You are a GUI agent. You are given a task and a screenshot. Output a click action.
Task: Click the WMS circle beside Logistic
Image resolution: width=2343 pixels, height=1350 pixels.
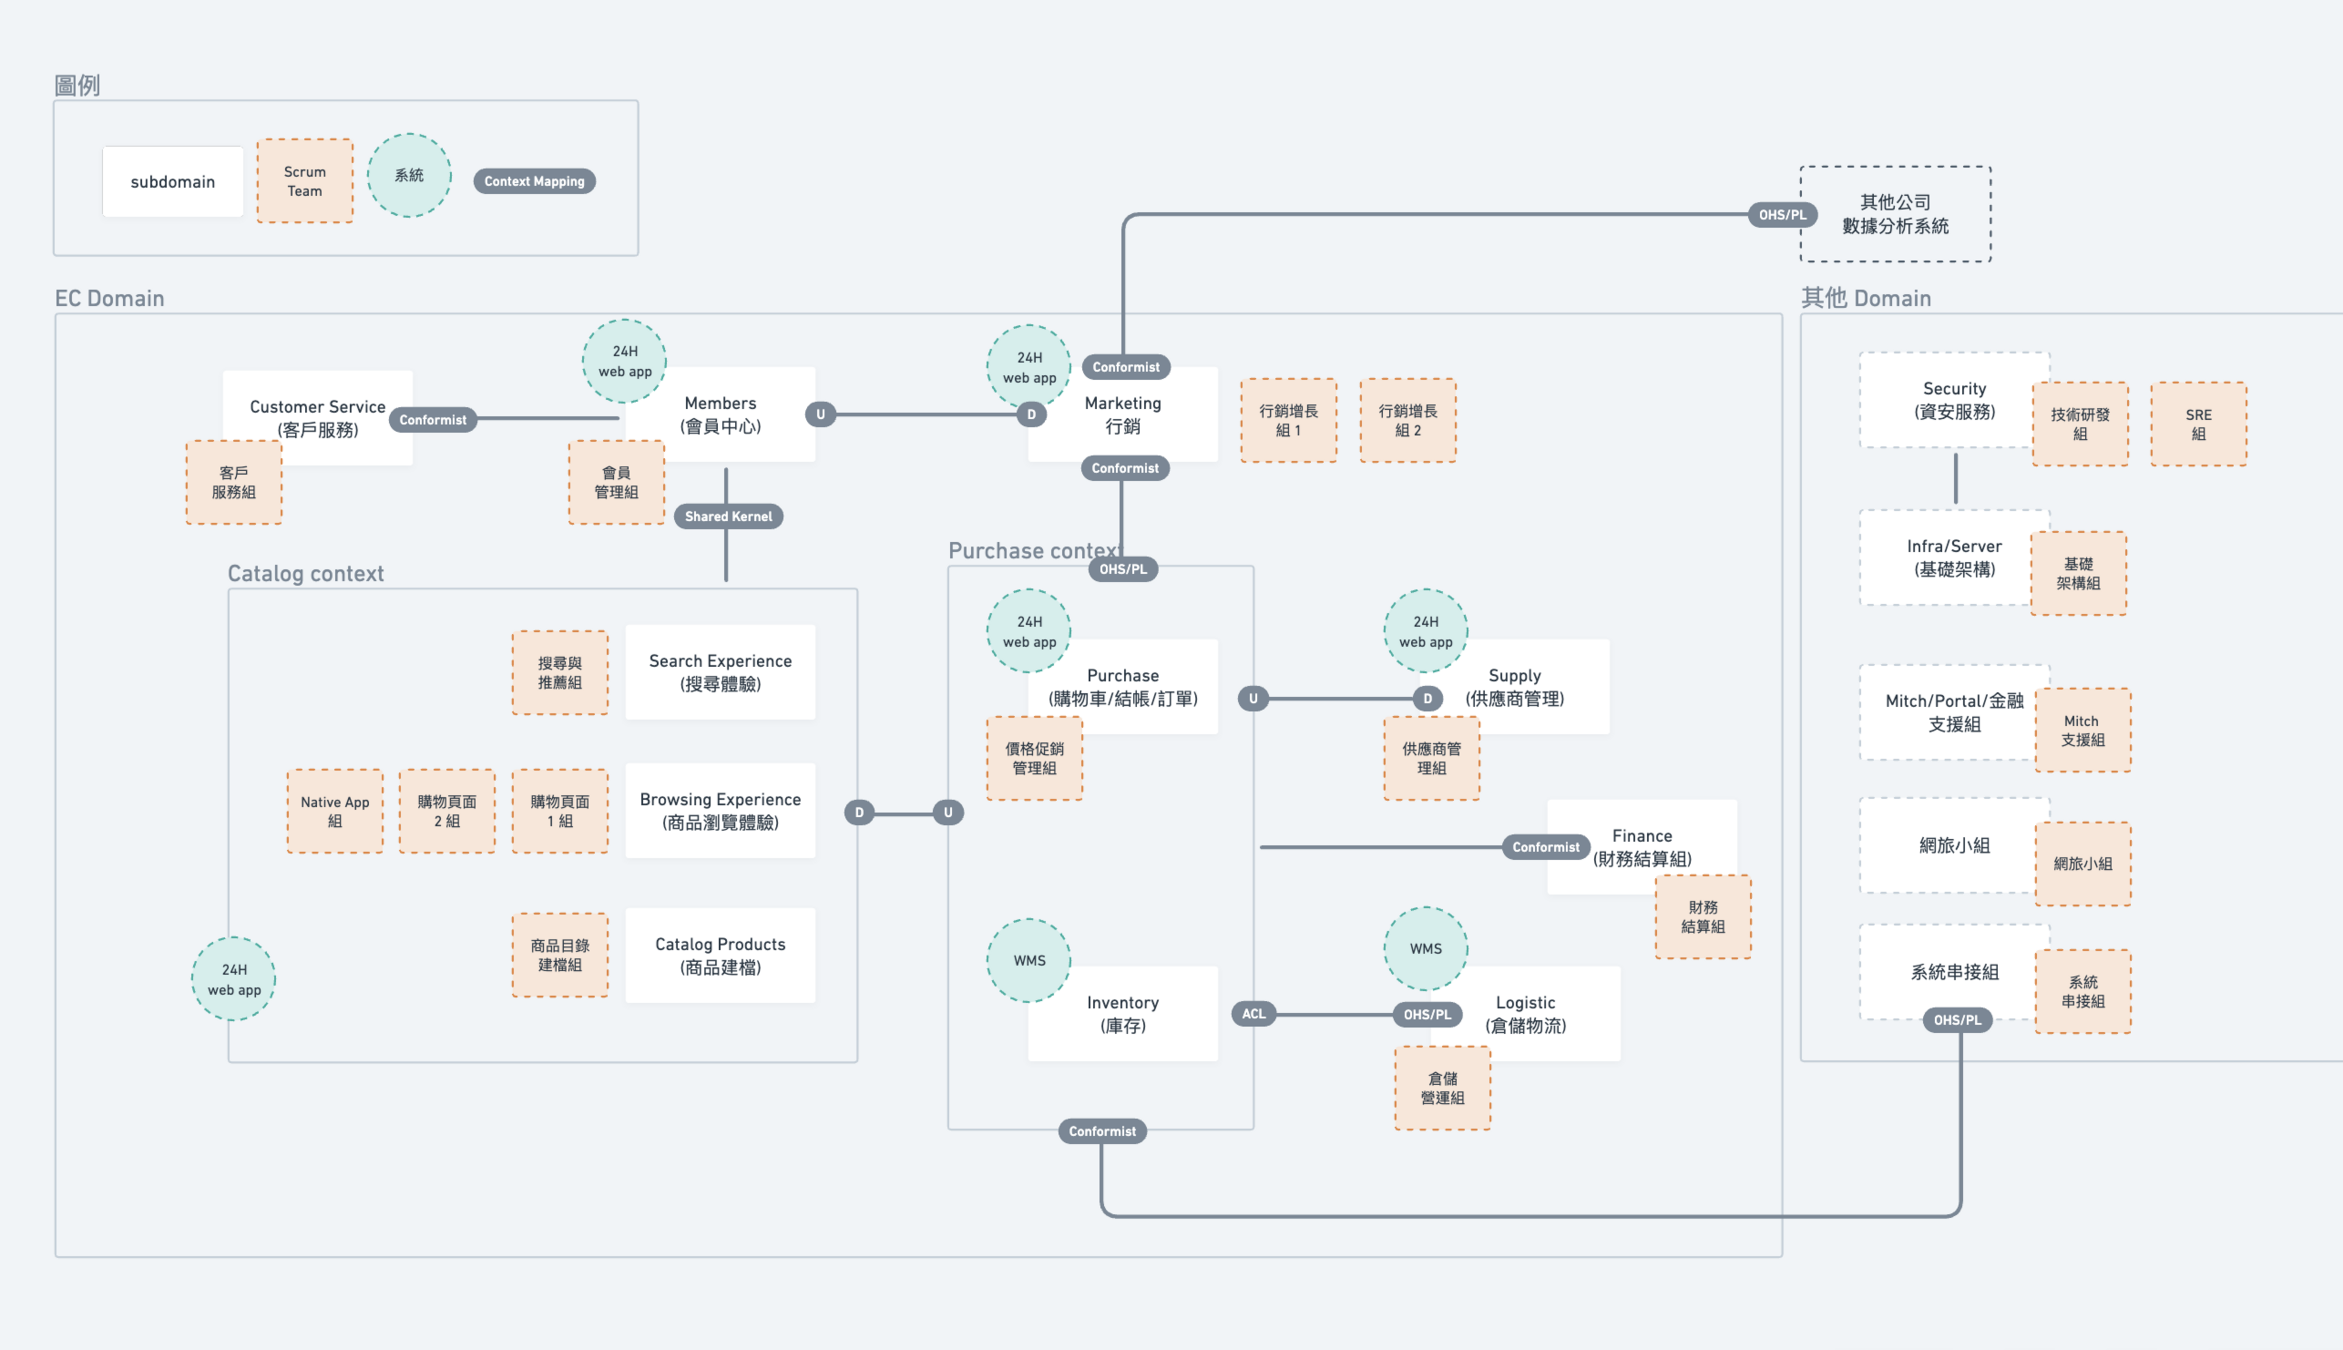[1425, 948]
